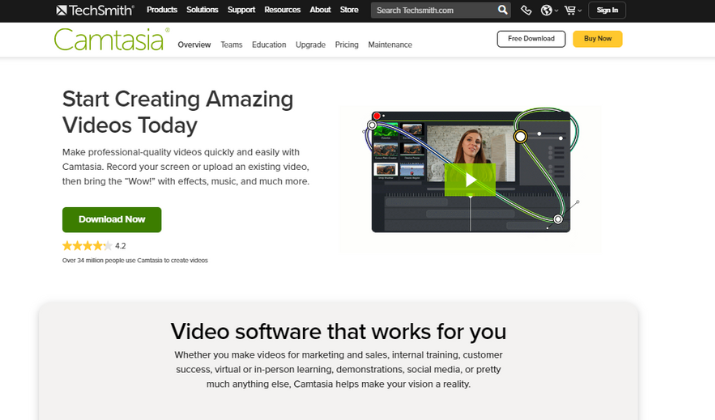
Task: Play the Camtasia promo video
Action: (470, 180)
